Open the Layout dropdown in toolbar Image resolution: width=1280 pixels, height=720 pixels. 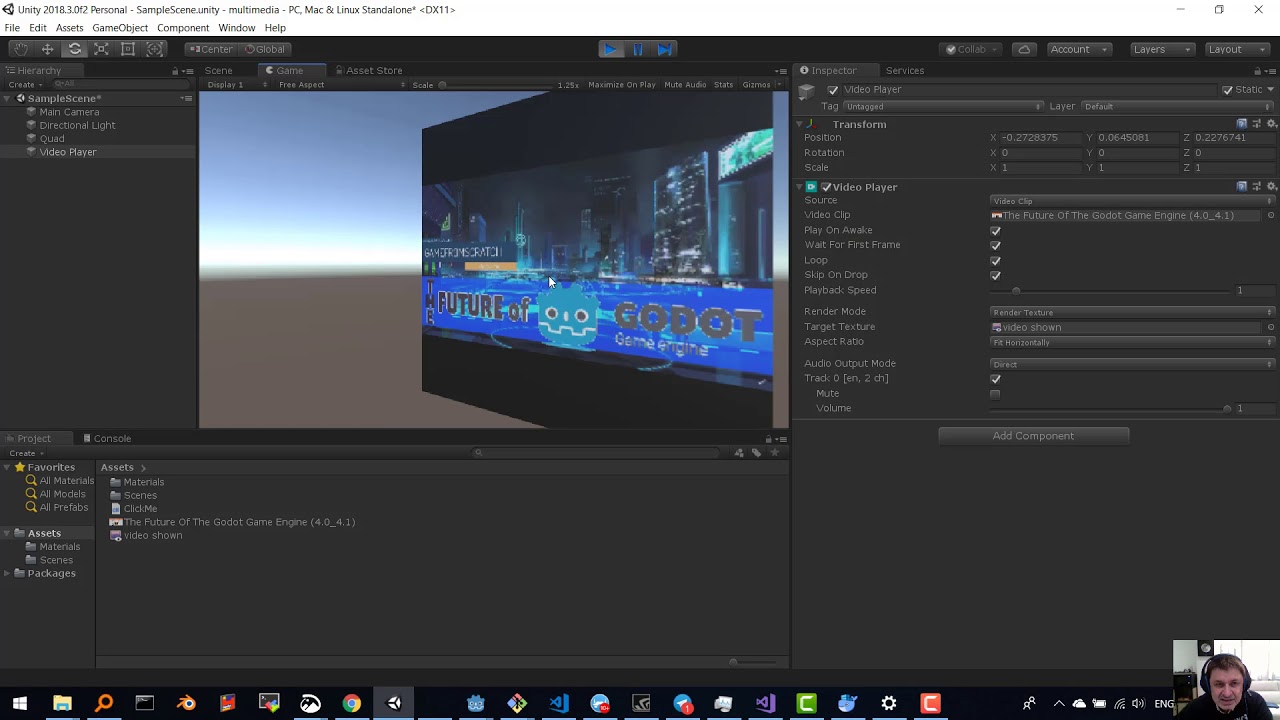(1236, 49)
